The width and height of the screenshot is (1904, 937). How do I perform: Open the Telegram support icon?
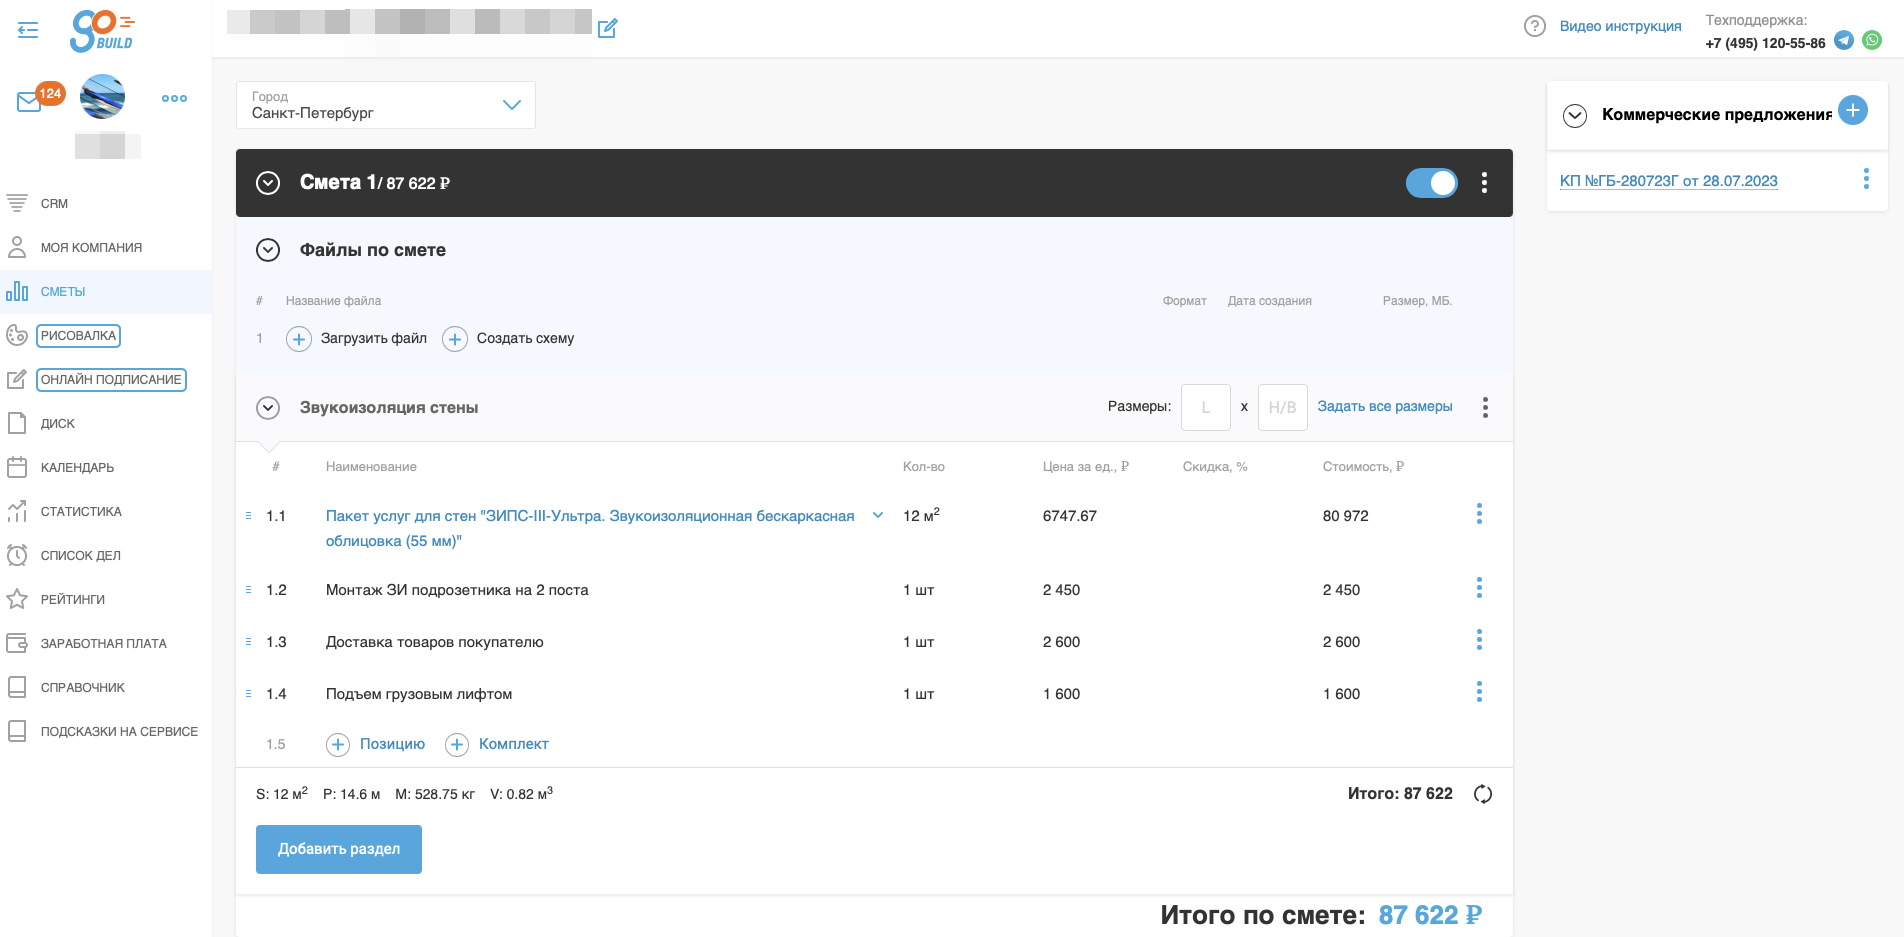tap(1844, 40)
